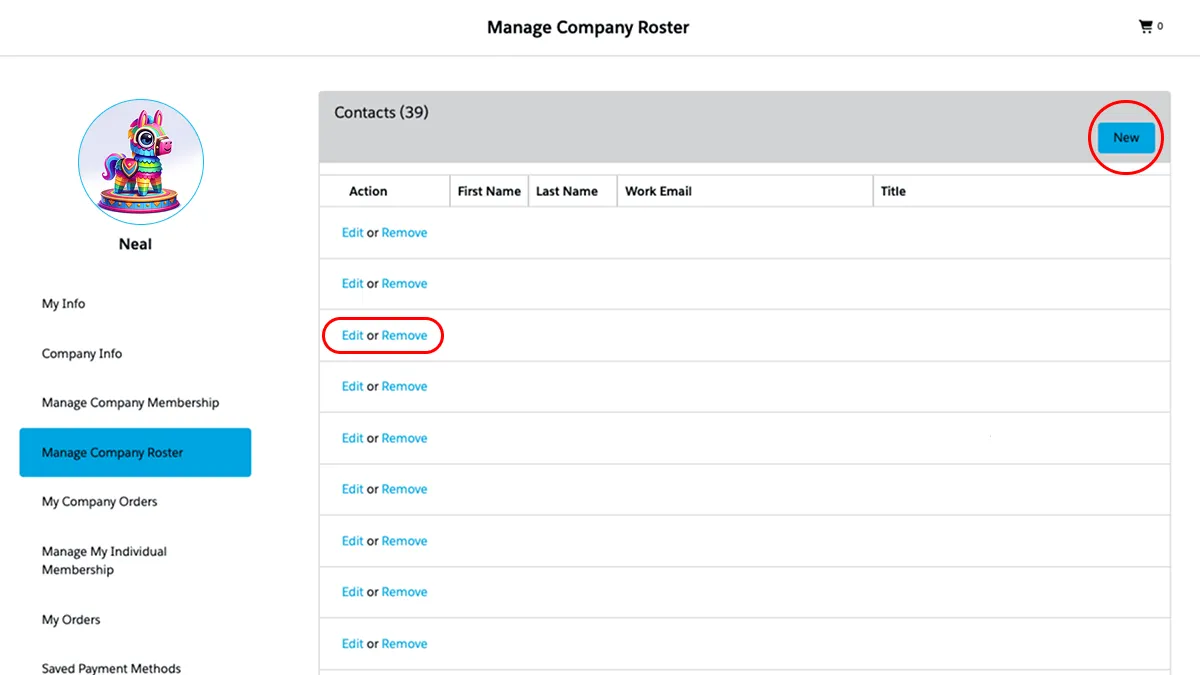Click the circled Edit link on row three
This screenshot has width=1200, height=675.
(x=352, y=335)
